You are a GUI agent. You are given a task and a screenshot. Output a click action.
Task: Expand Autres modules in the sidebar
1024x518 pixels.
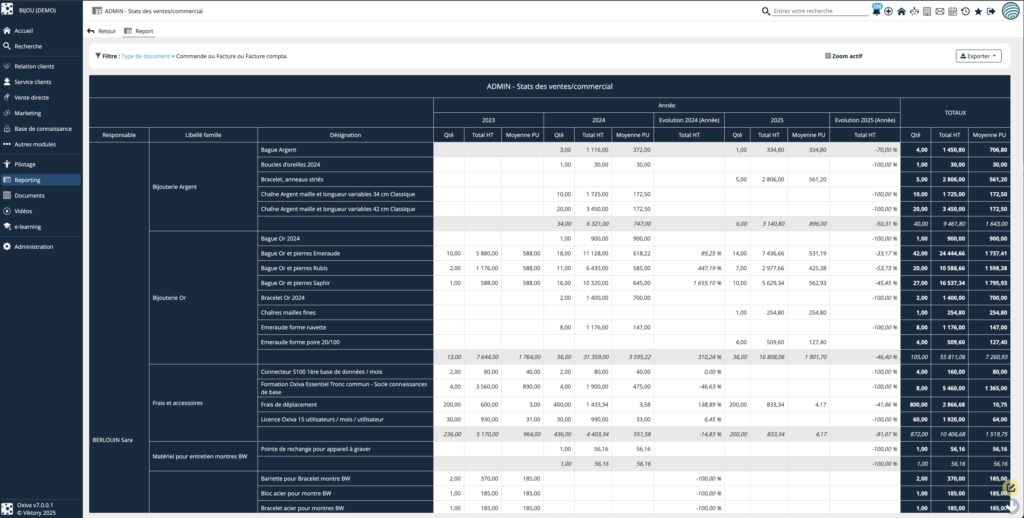click(34, 144)
